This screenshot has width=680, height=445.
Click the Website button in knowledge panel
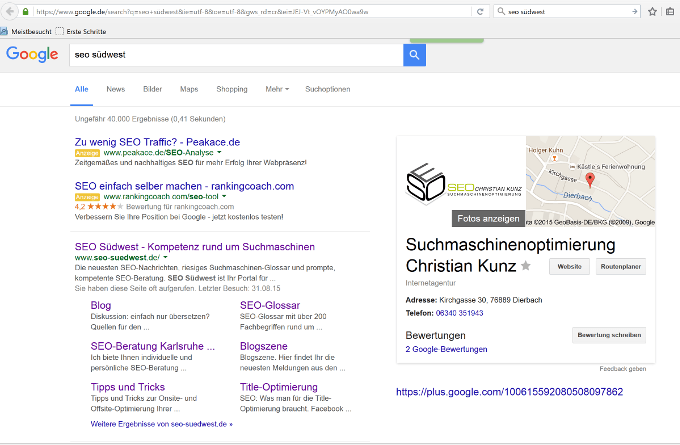click(569, 267)
